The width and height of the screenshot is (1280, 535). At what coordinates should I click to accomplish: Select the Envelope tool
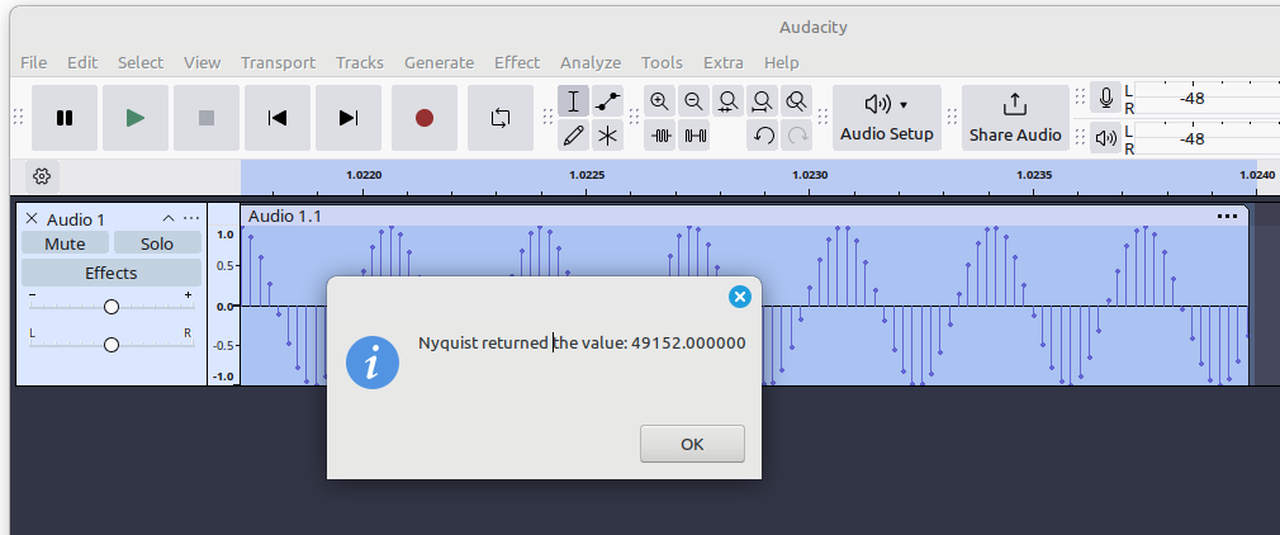[607, 102]
